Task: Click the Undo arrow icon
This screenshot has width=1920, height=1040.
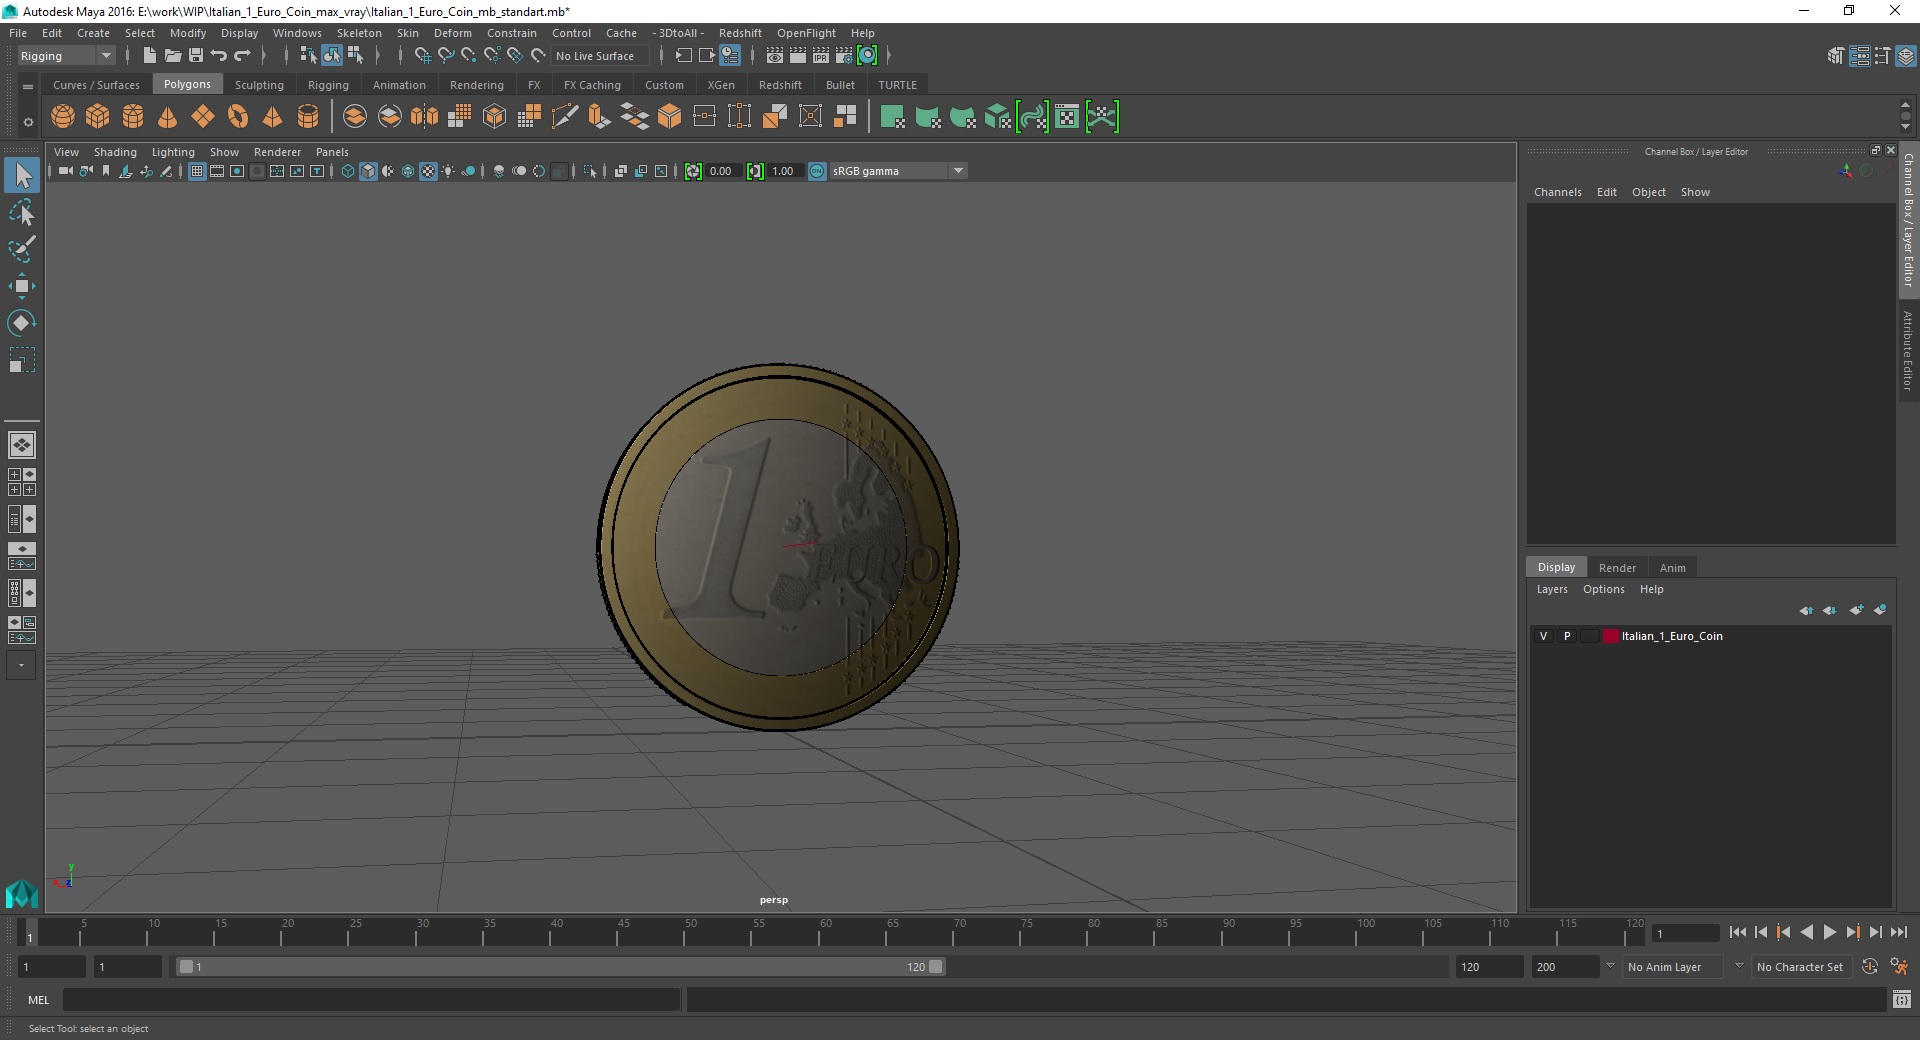Action: pos(219,56)
